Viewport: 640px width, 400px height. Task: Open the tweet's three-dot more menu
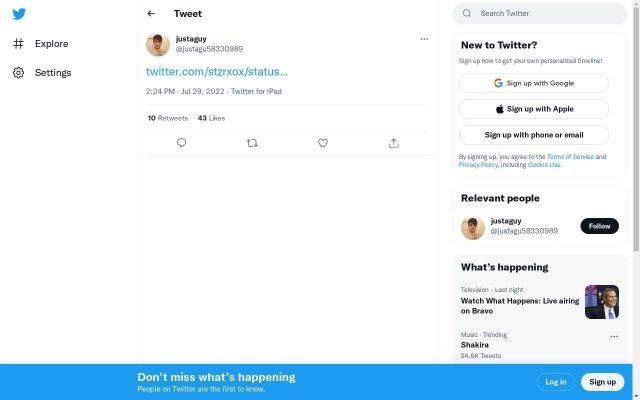pyautogui.click(x=424, y=39)
